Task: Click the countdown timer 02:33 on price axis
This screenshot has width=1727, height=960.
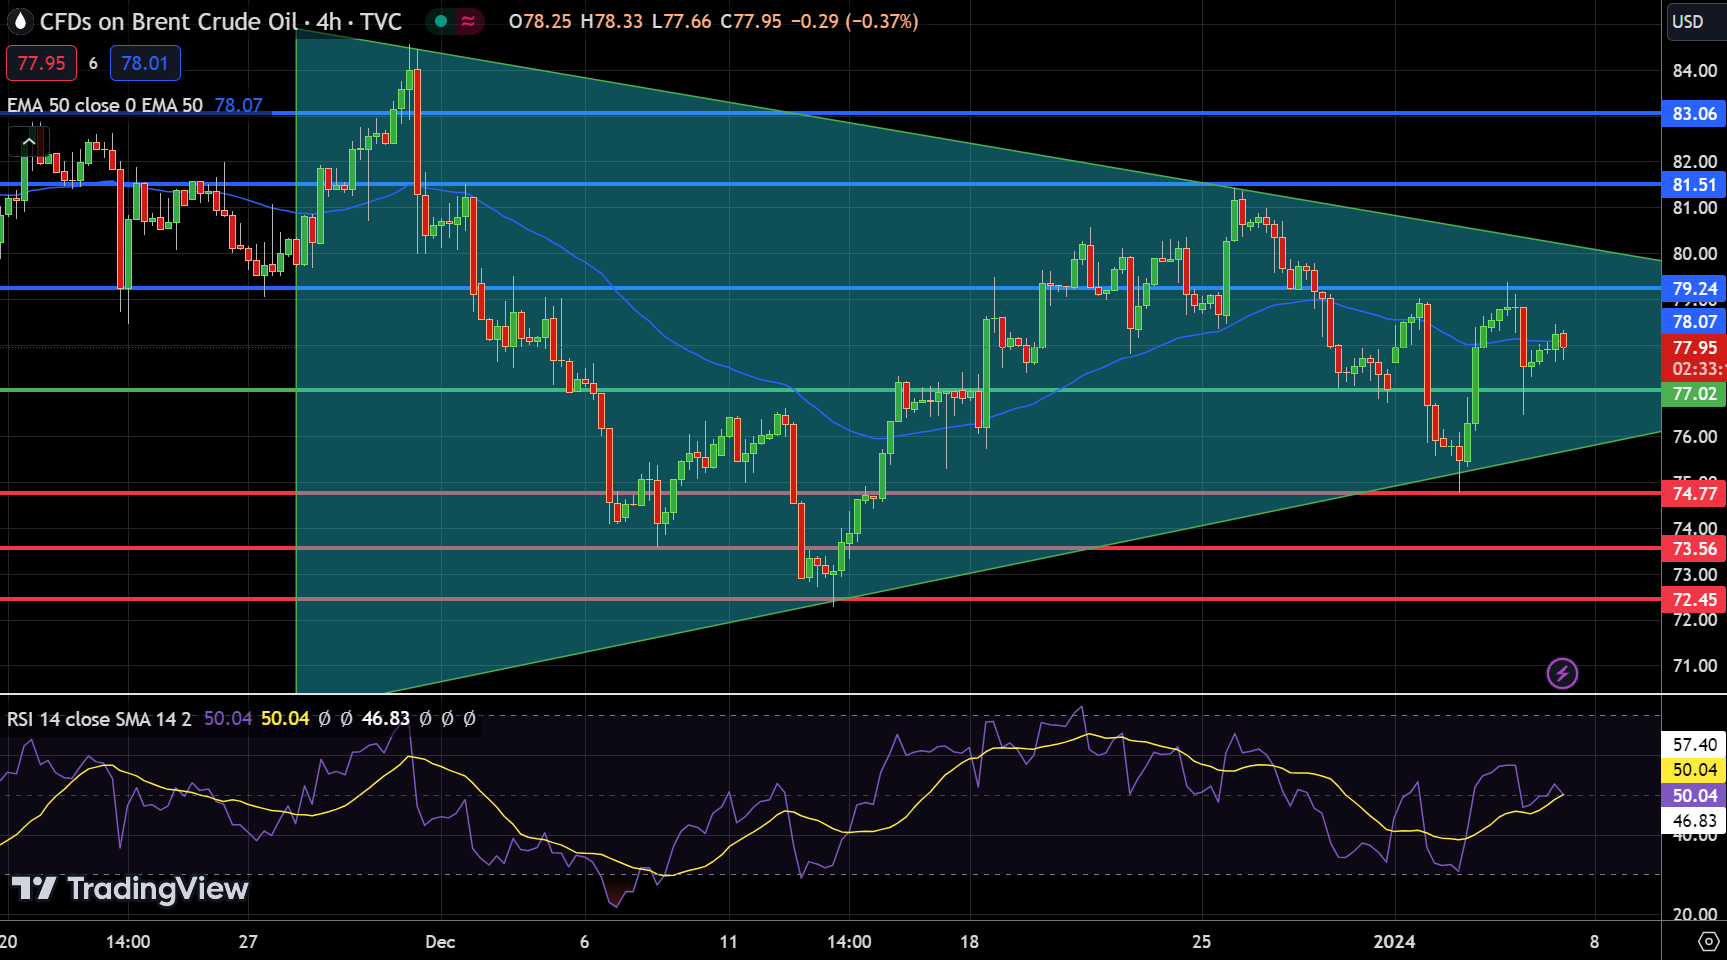Action: tap(1696, 370)
